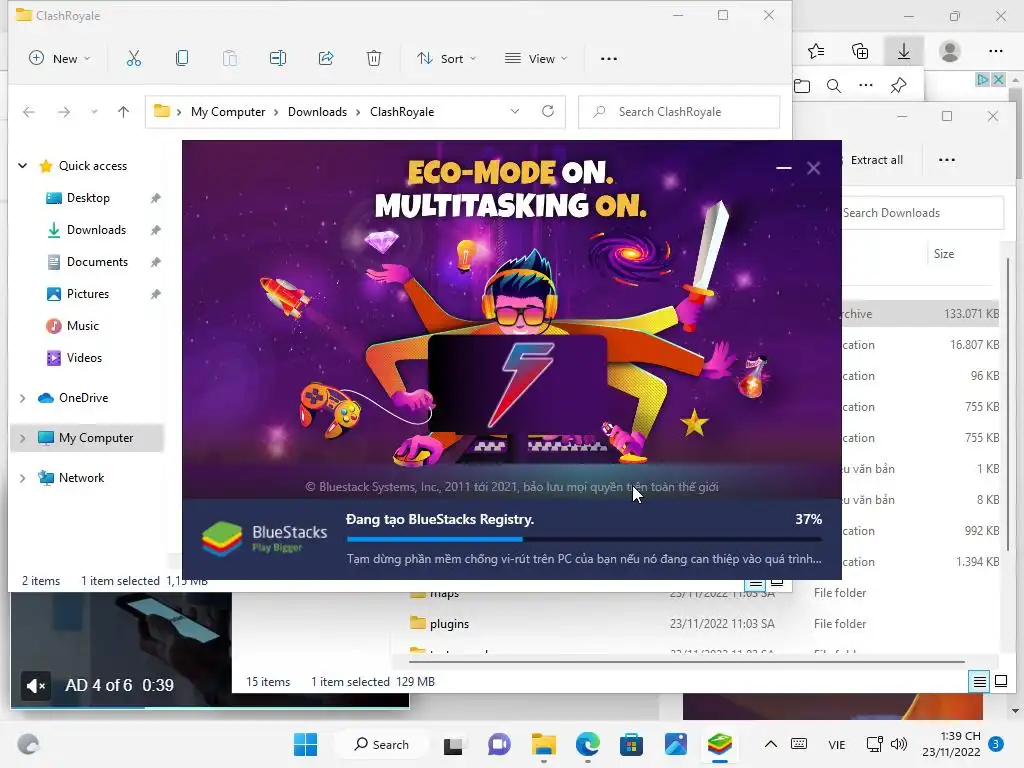Open downloads folder icon in Edge panel
The image size is (1024, 768).
(802, 86)
